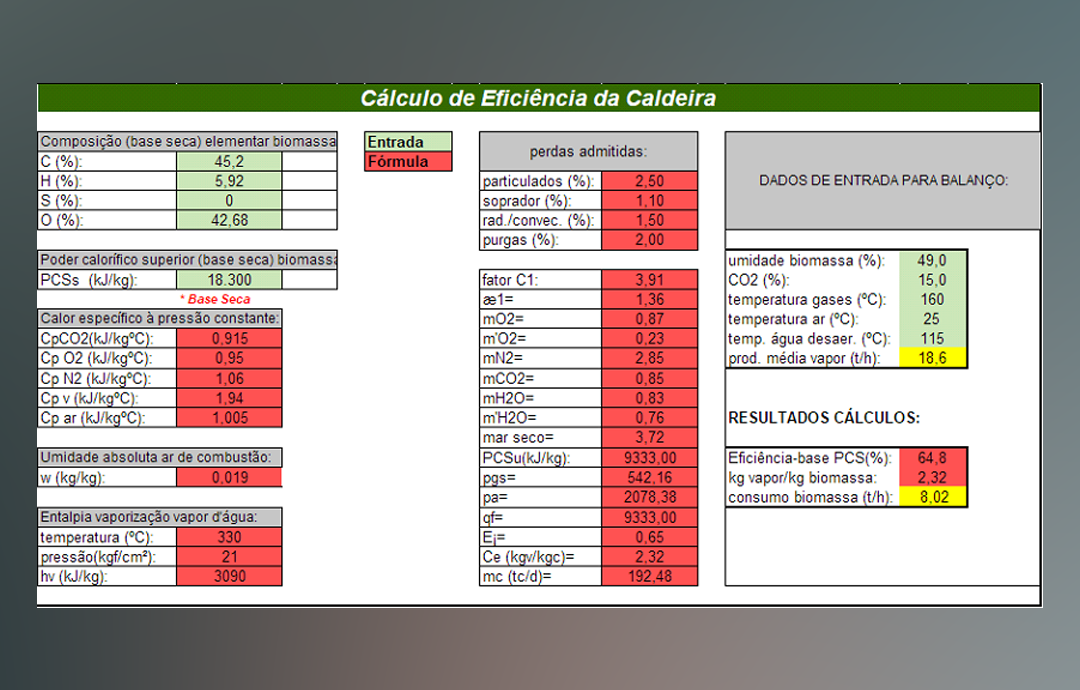Click the particulados (%) value 2,50
This screenshot has height=690, width=1080.
pyautogui.click(x=650, y=181)
